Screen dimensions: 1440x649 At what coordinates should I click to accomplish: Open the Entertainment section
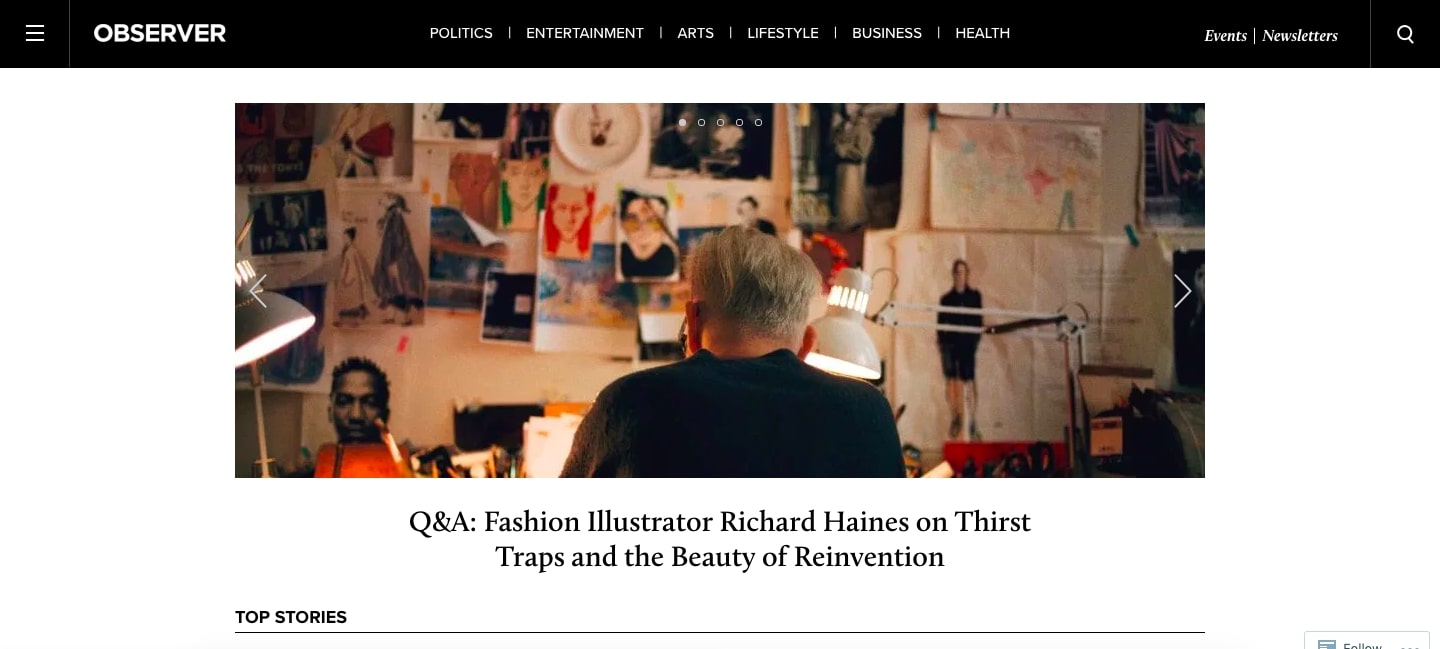coord(585,33)
